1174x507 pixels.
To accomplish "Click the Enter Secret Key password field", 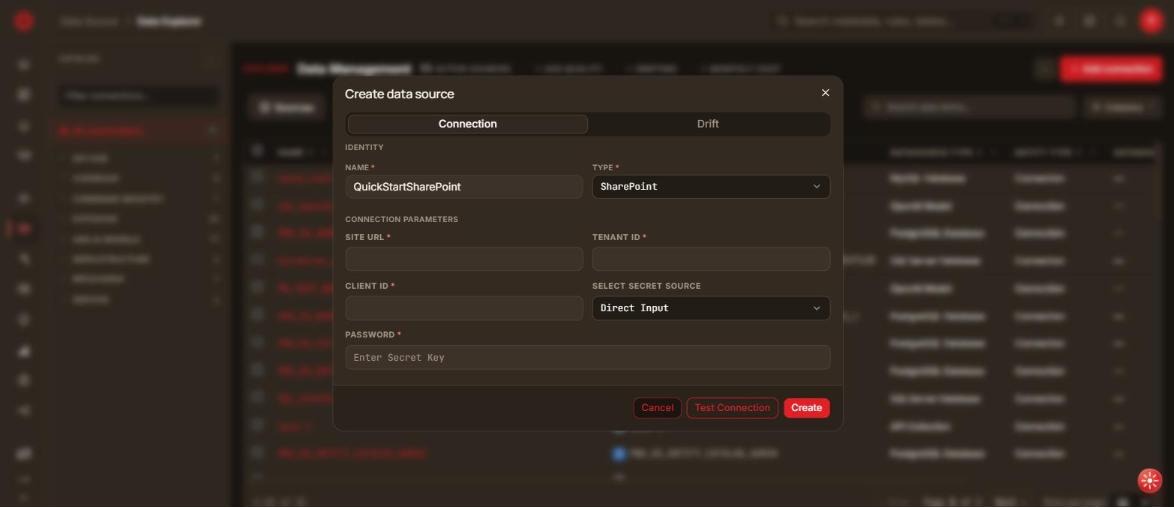I will [587, 357].
